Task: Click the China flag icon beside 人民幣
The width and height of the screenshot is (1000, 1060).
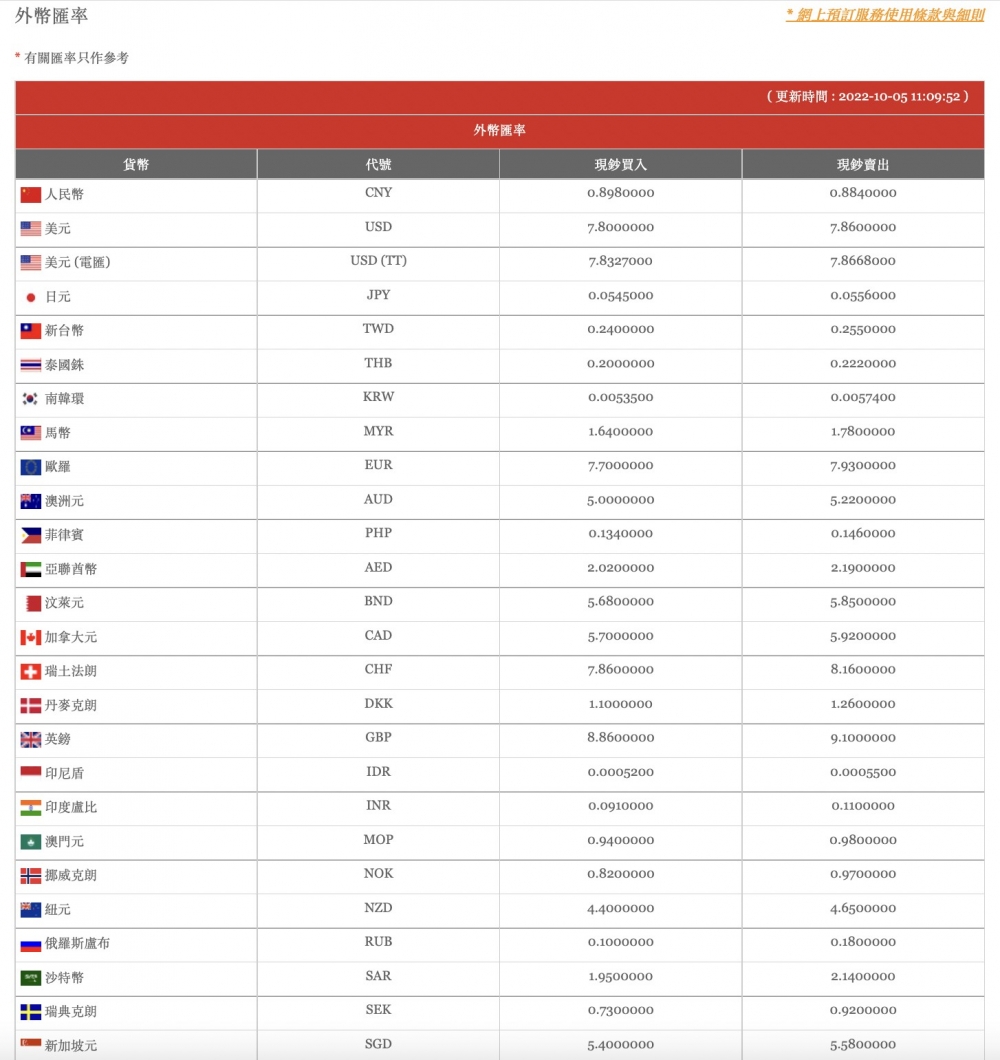Action: pyautogui.click(x=31, y=194)
